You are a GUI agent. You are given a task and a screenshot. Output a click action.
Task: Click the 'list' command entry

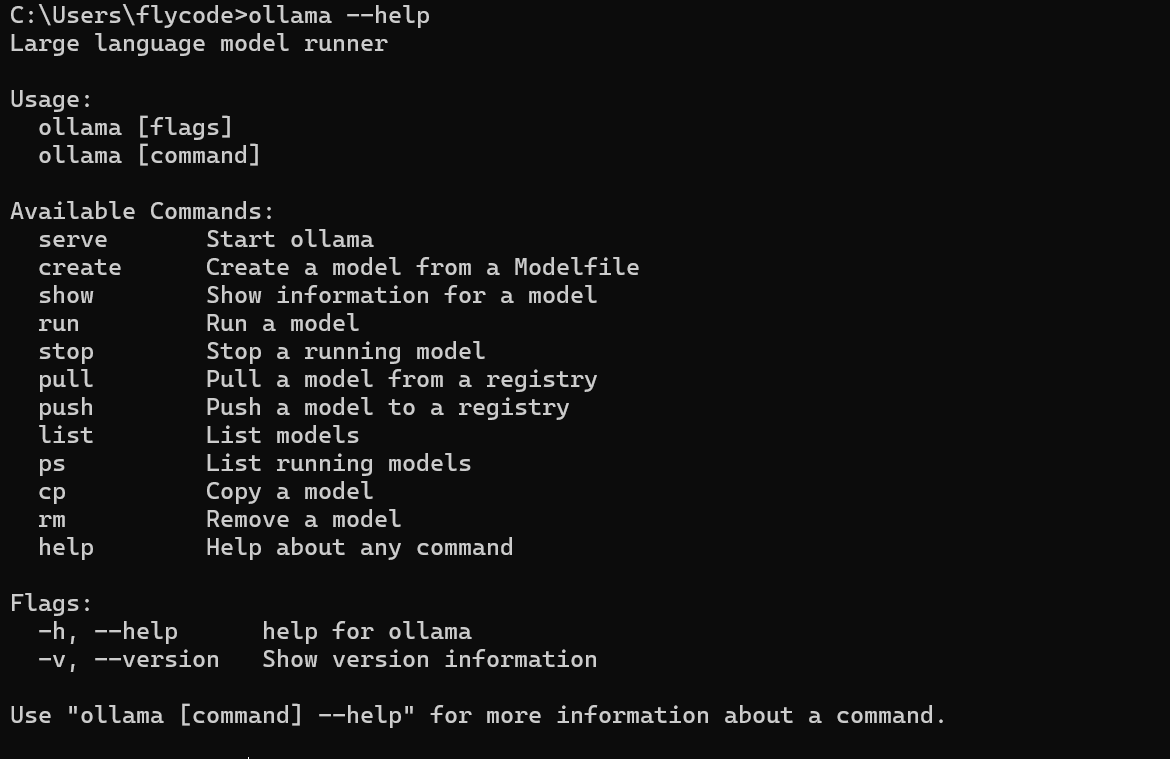[66, 435]
